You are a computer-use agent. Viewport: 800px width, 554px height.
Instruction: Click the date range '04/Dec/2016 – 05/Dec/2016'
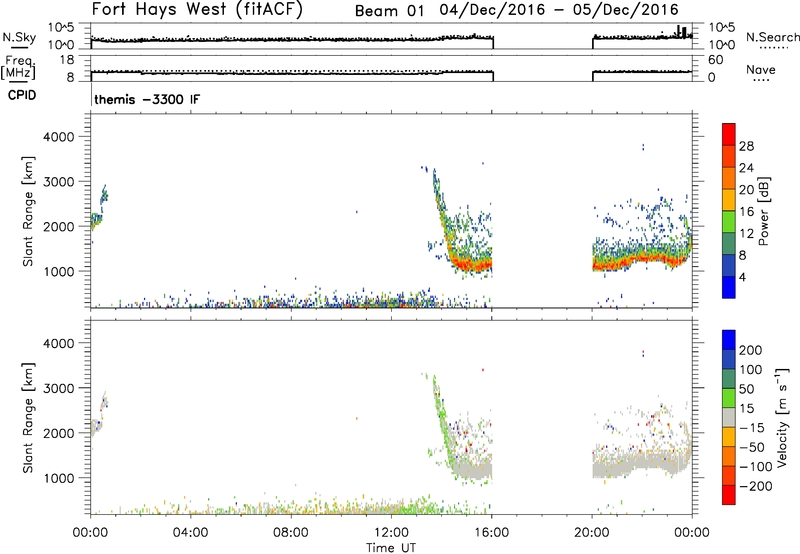tap(559, 10)
